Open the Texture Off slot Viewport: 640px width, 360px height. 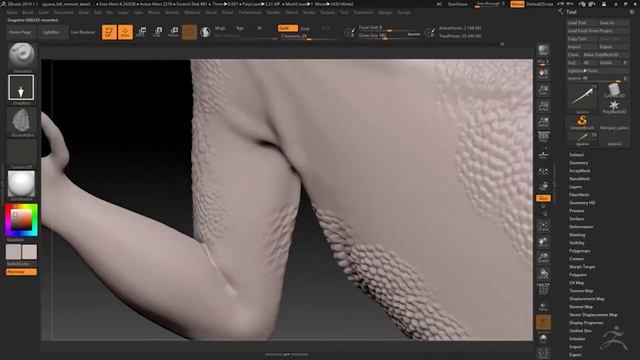click(x=21, y=152)
